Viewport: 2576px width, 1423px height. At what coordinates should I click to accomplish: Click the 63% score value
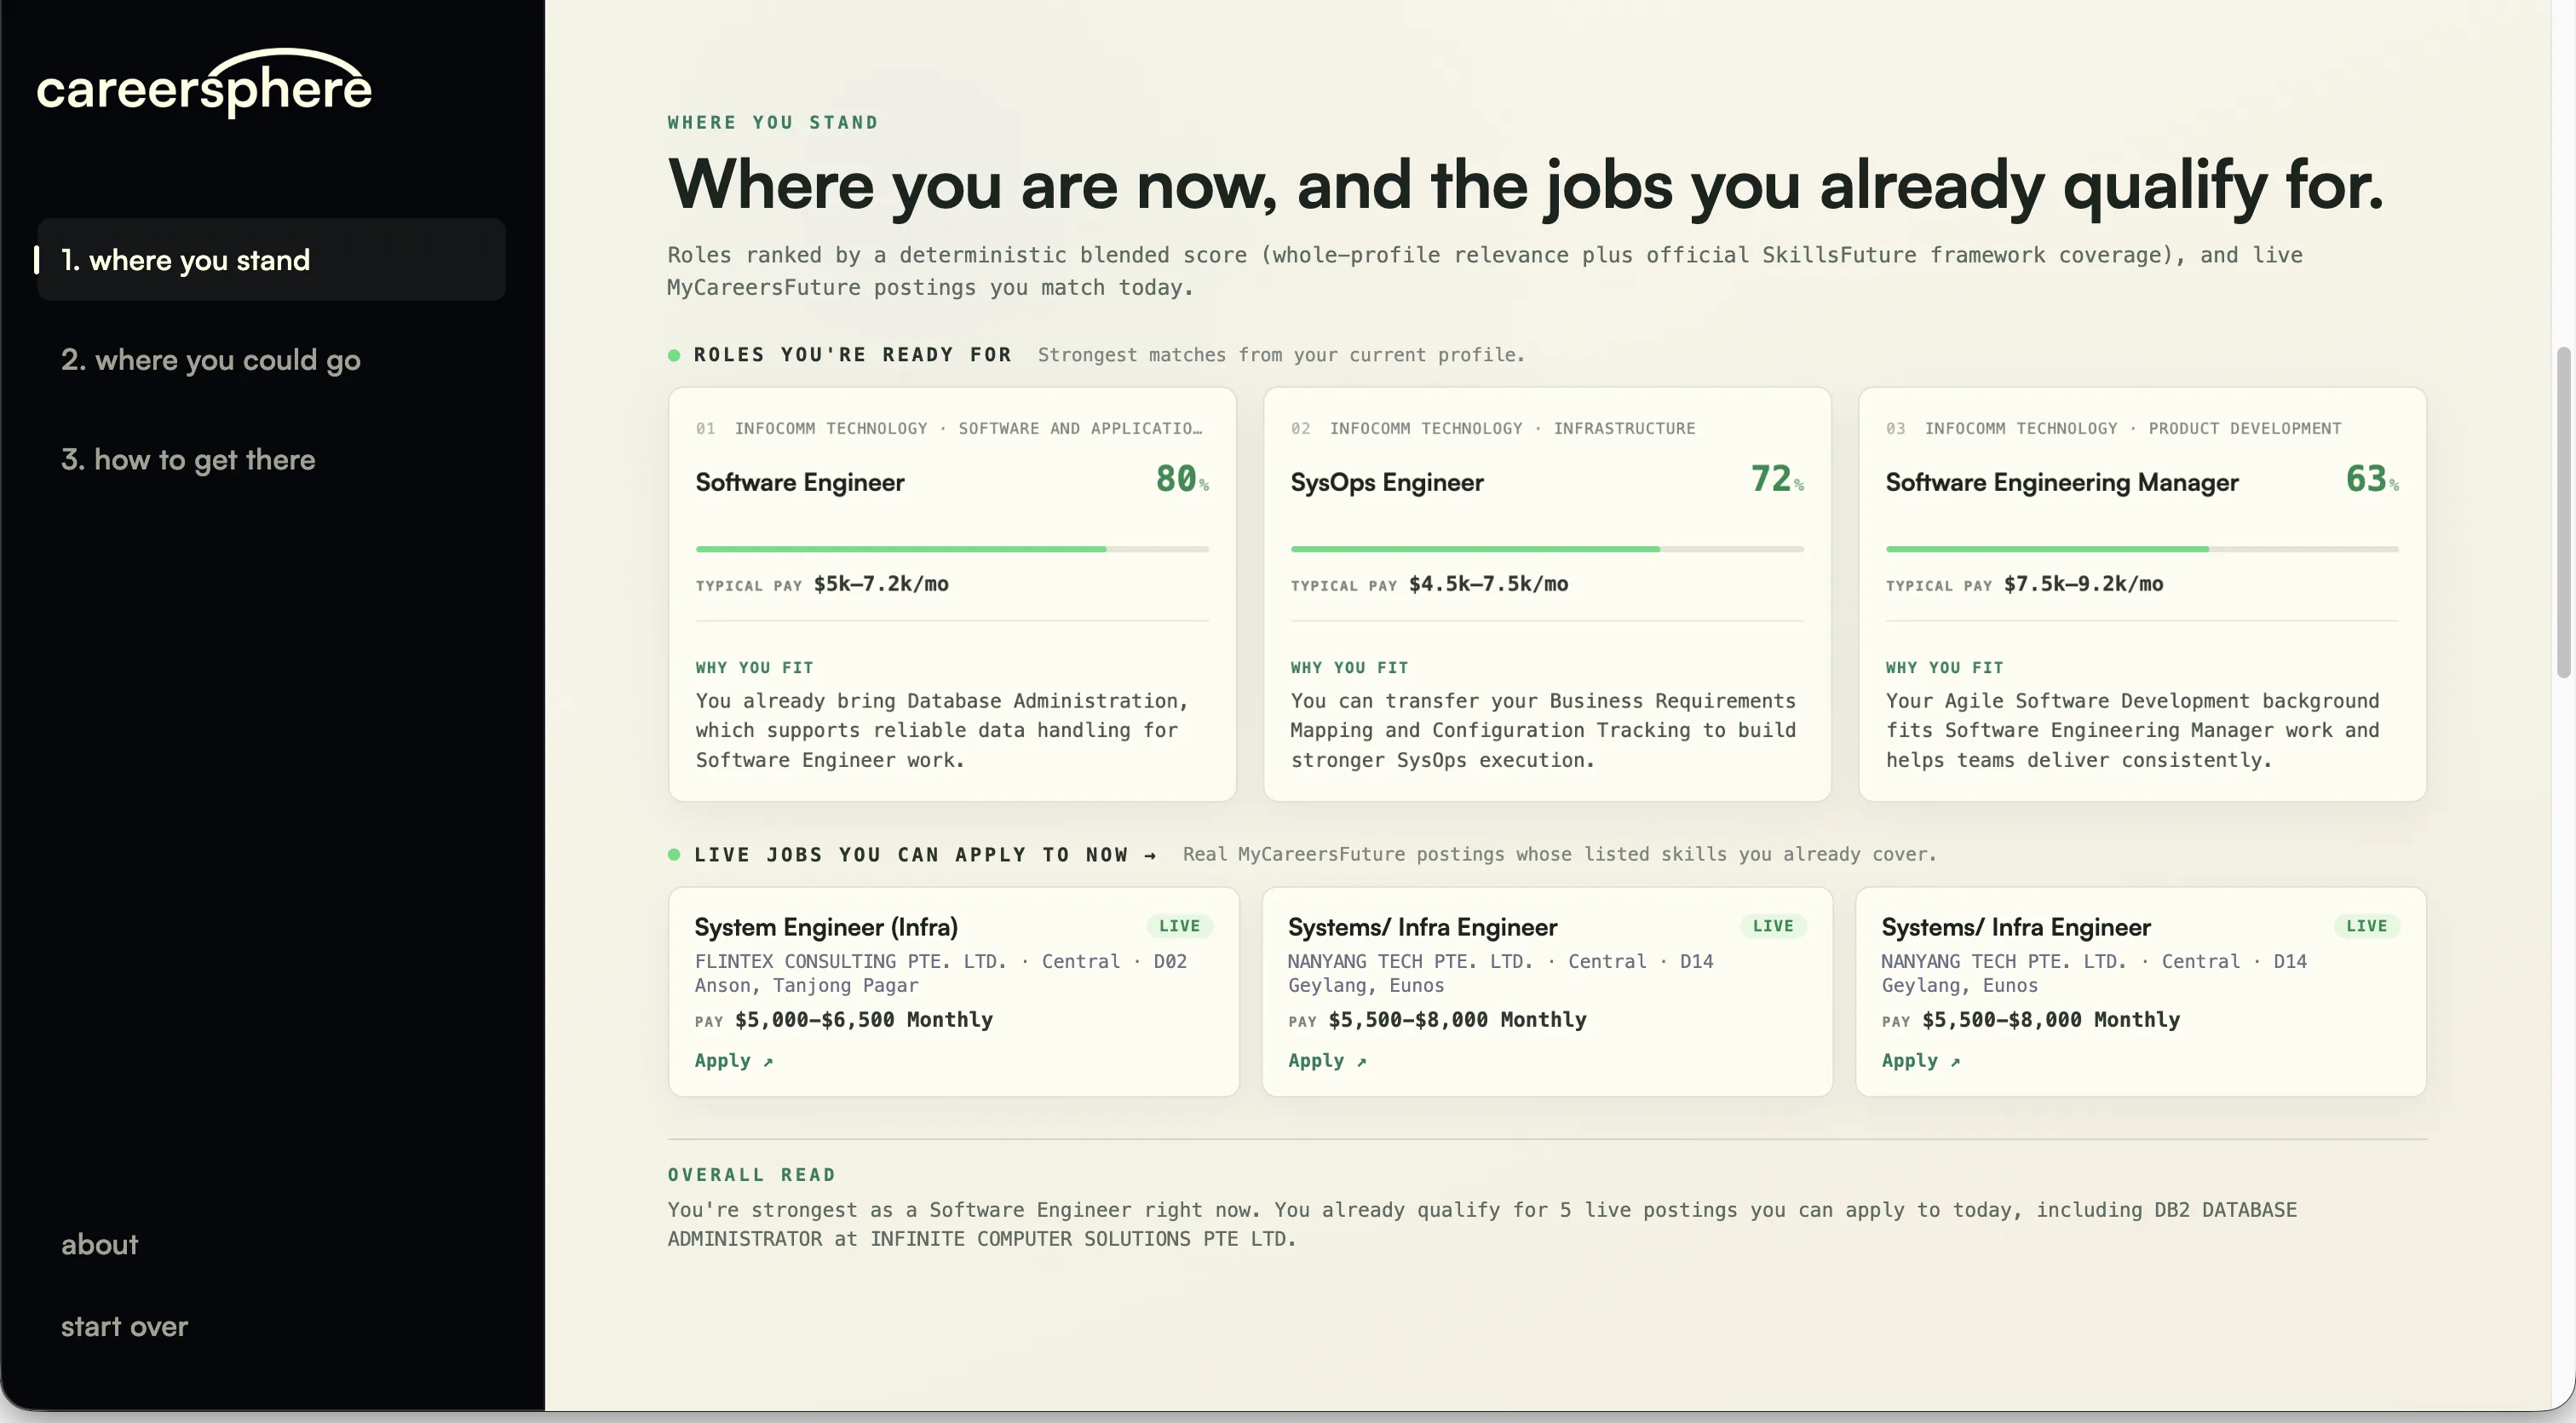tap(2372, 479)
